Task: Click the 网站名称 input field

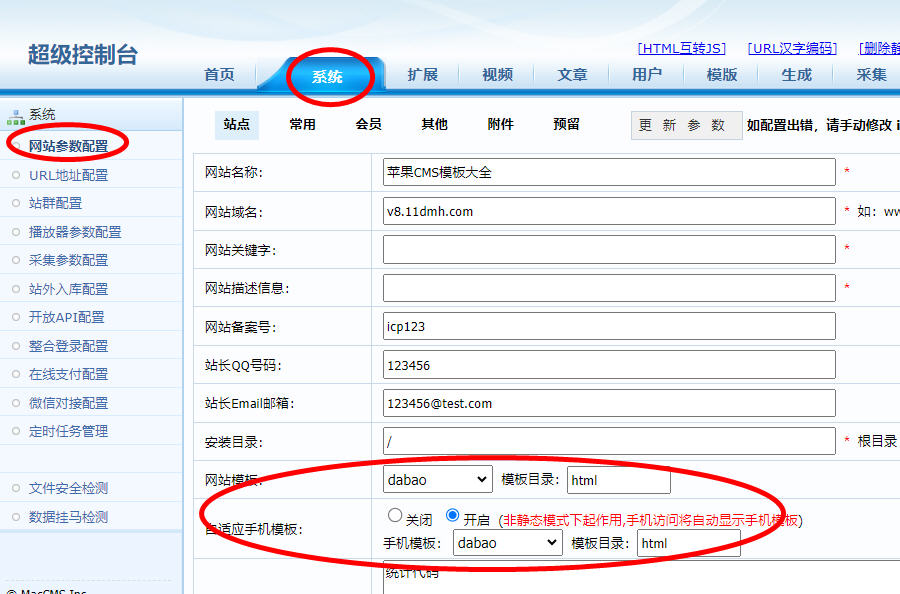Action: (x=608, y=172)
